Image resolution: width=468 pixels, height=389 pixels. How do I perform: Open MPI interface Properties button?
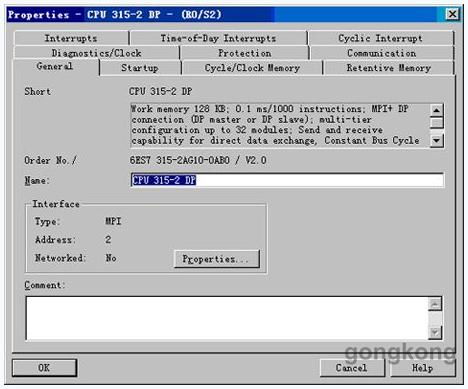pos(216,259)
